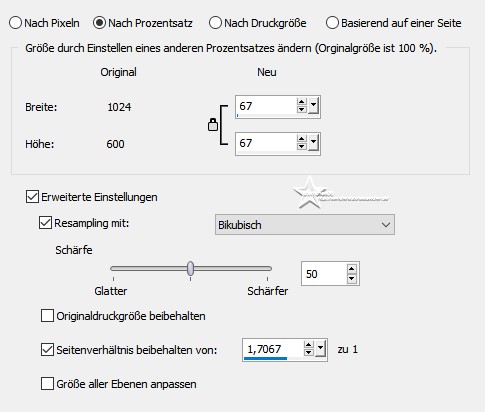Enable Originaldruckgröße beibehalten
This screenshot has width=485, height=412.
click(x=47, y=316)
